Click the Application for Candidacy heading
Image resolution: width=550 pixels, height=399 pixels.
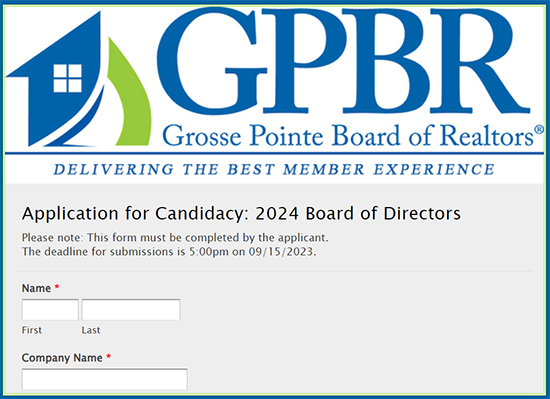pyautogui.click(x=241, y=214)
